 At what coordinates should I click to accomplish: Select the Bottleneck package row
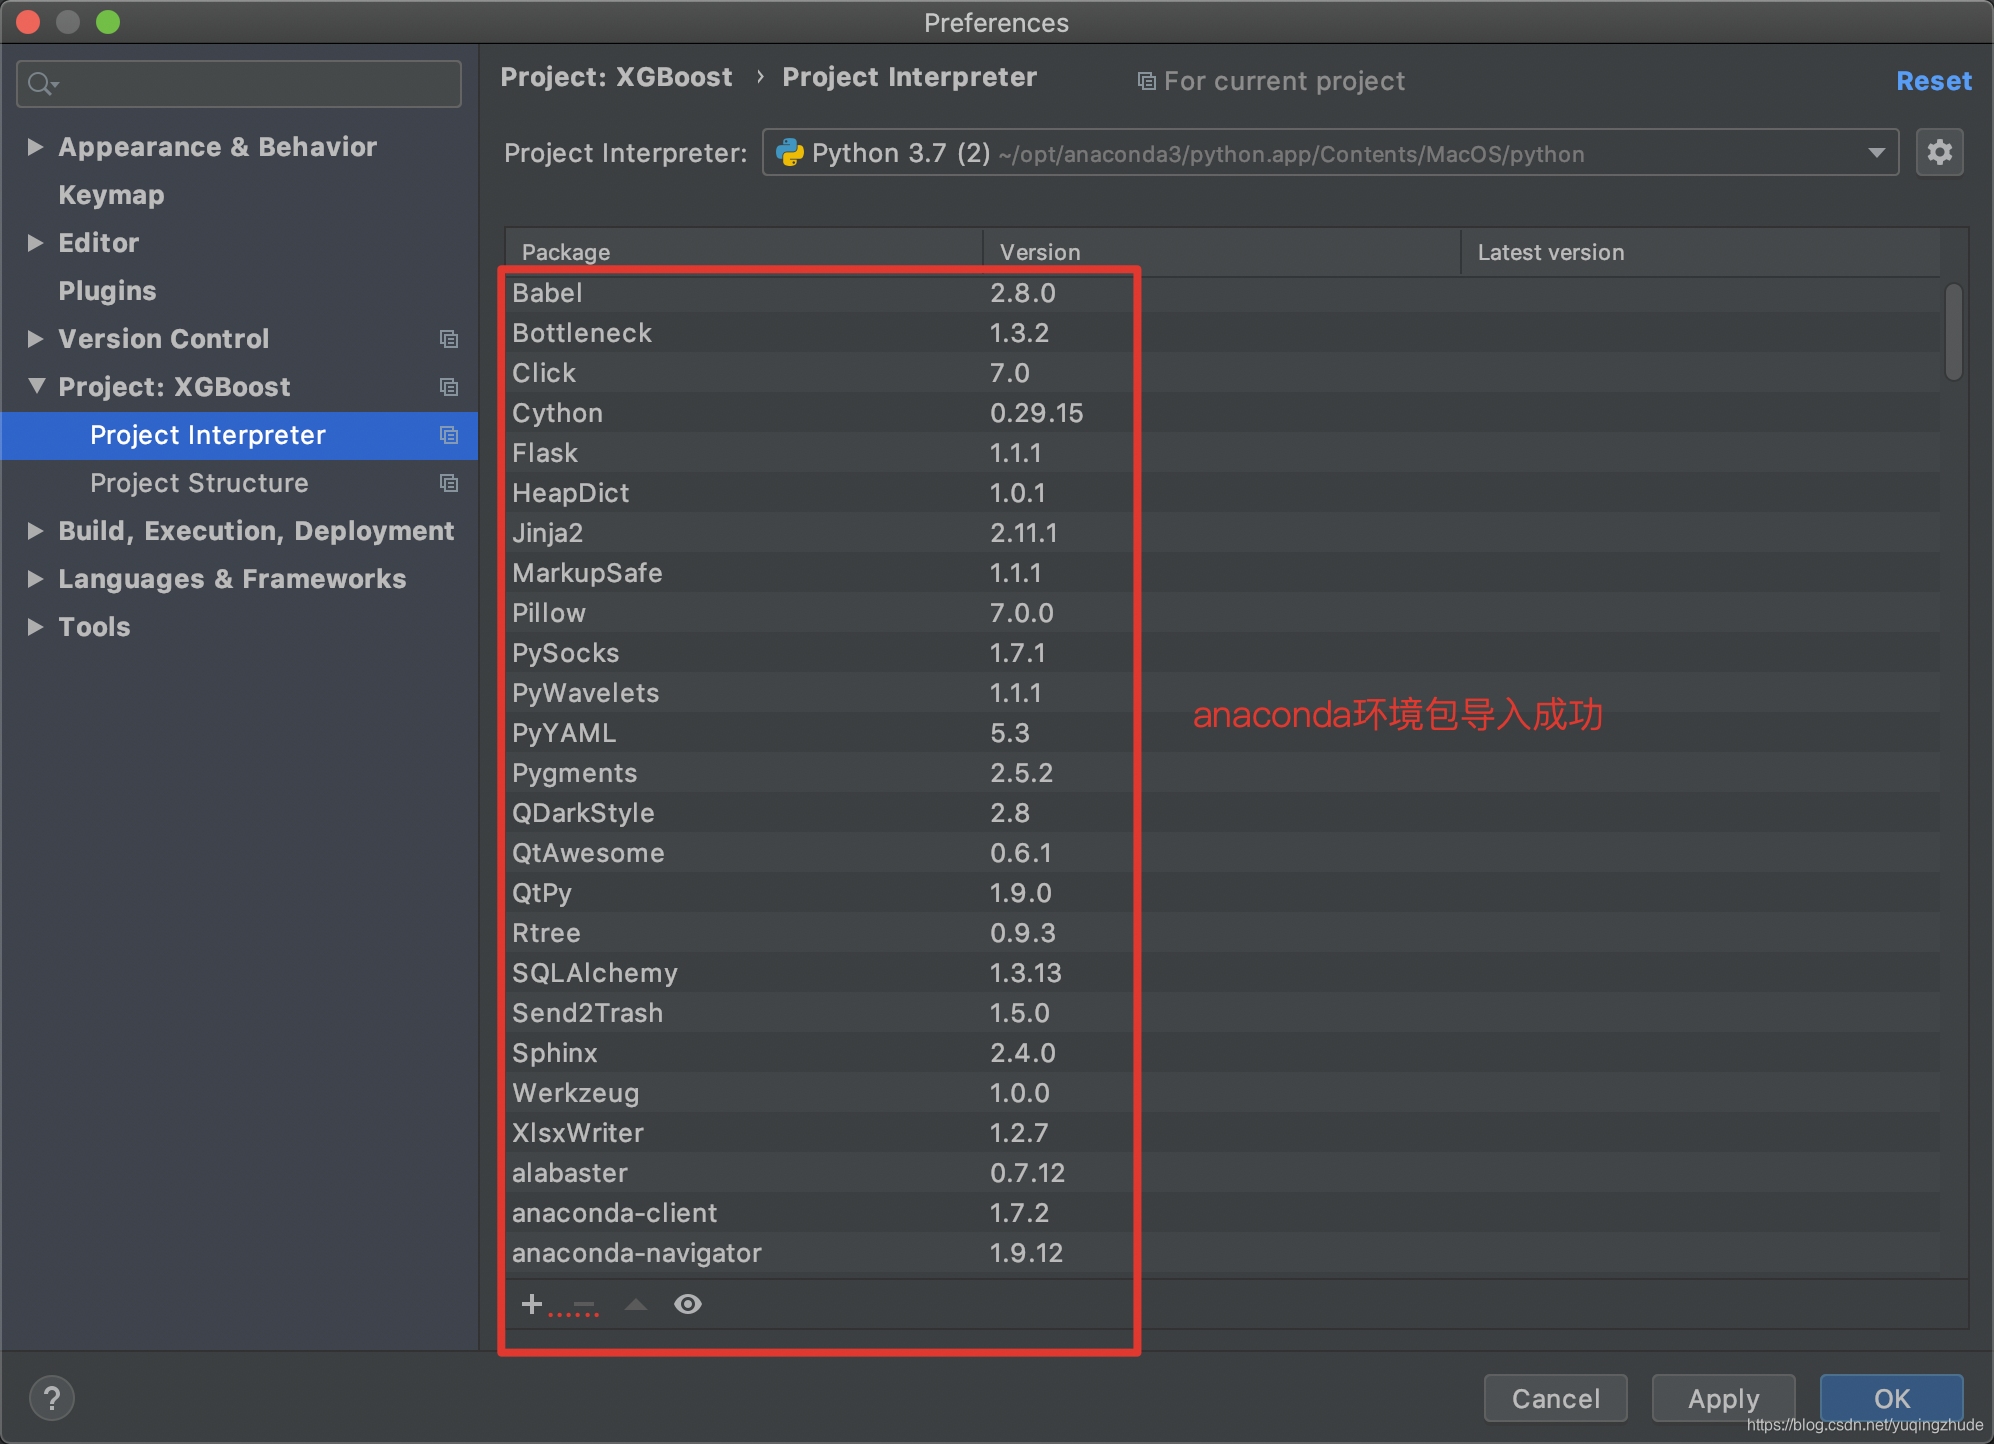pyautogui.click(x=1222, y=333)
